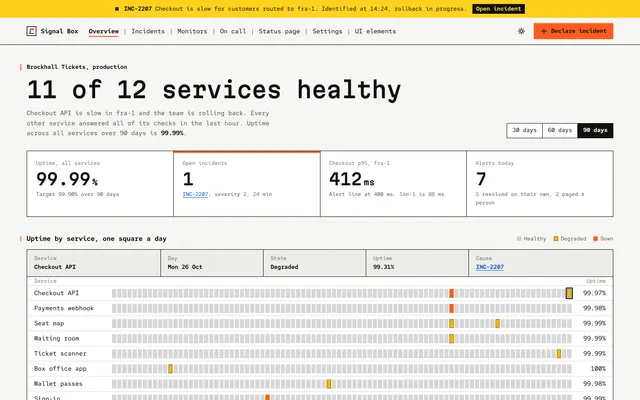Image resolution: width=640 pixels, height=400 pixels.
Task: Click the Degraded legend swatch
Action: coord(556,239)
